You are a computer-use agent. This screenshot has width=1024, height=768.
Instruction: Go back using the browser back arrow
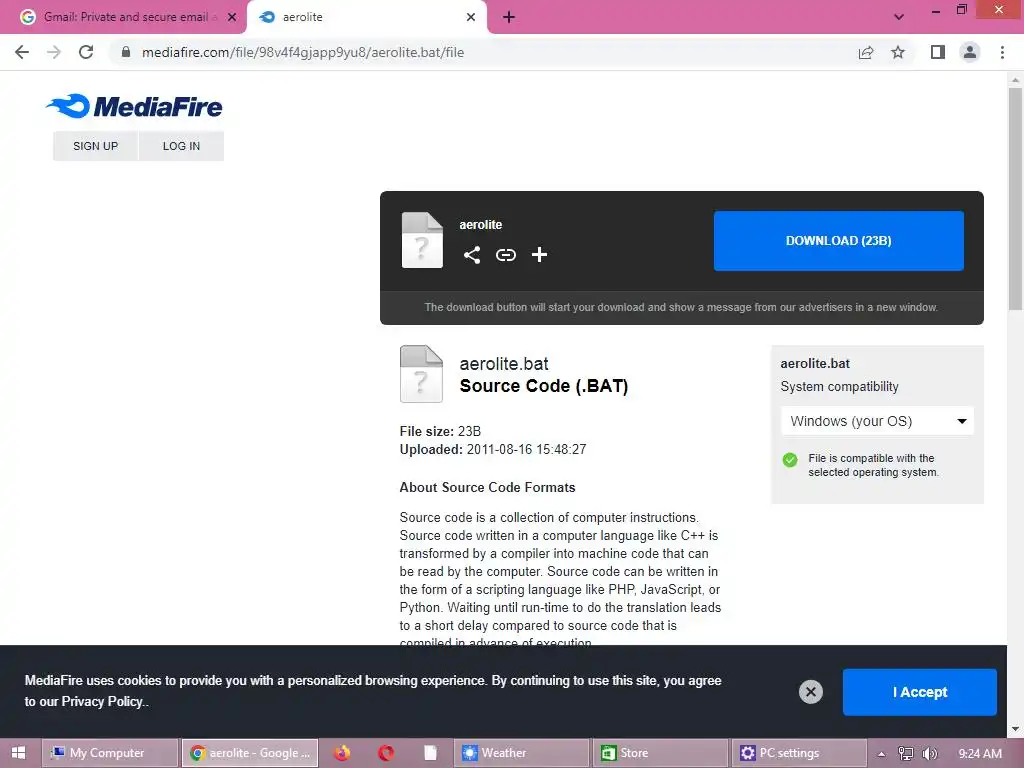22,52
